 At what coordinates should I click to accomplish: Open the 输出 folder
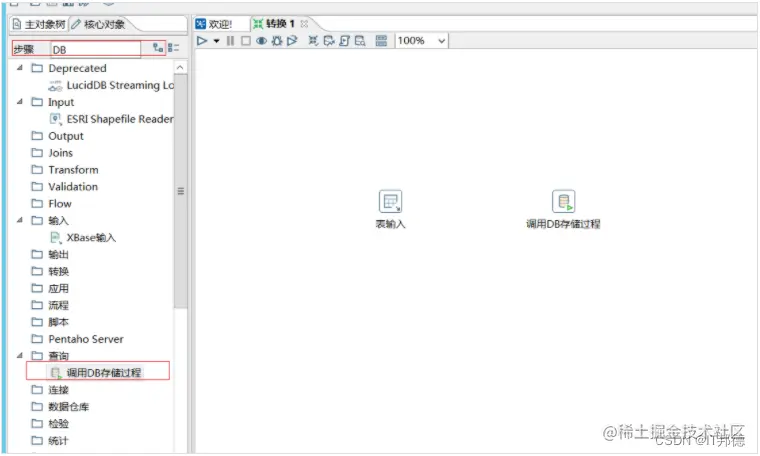(x=50, y=254)
